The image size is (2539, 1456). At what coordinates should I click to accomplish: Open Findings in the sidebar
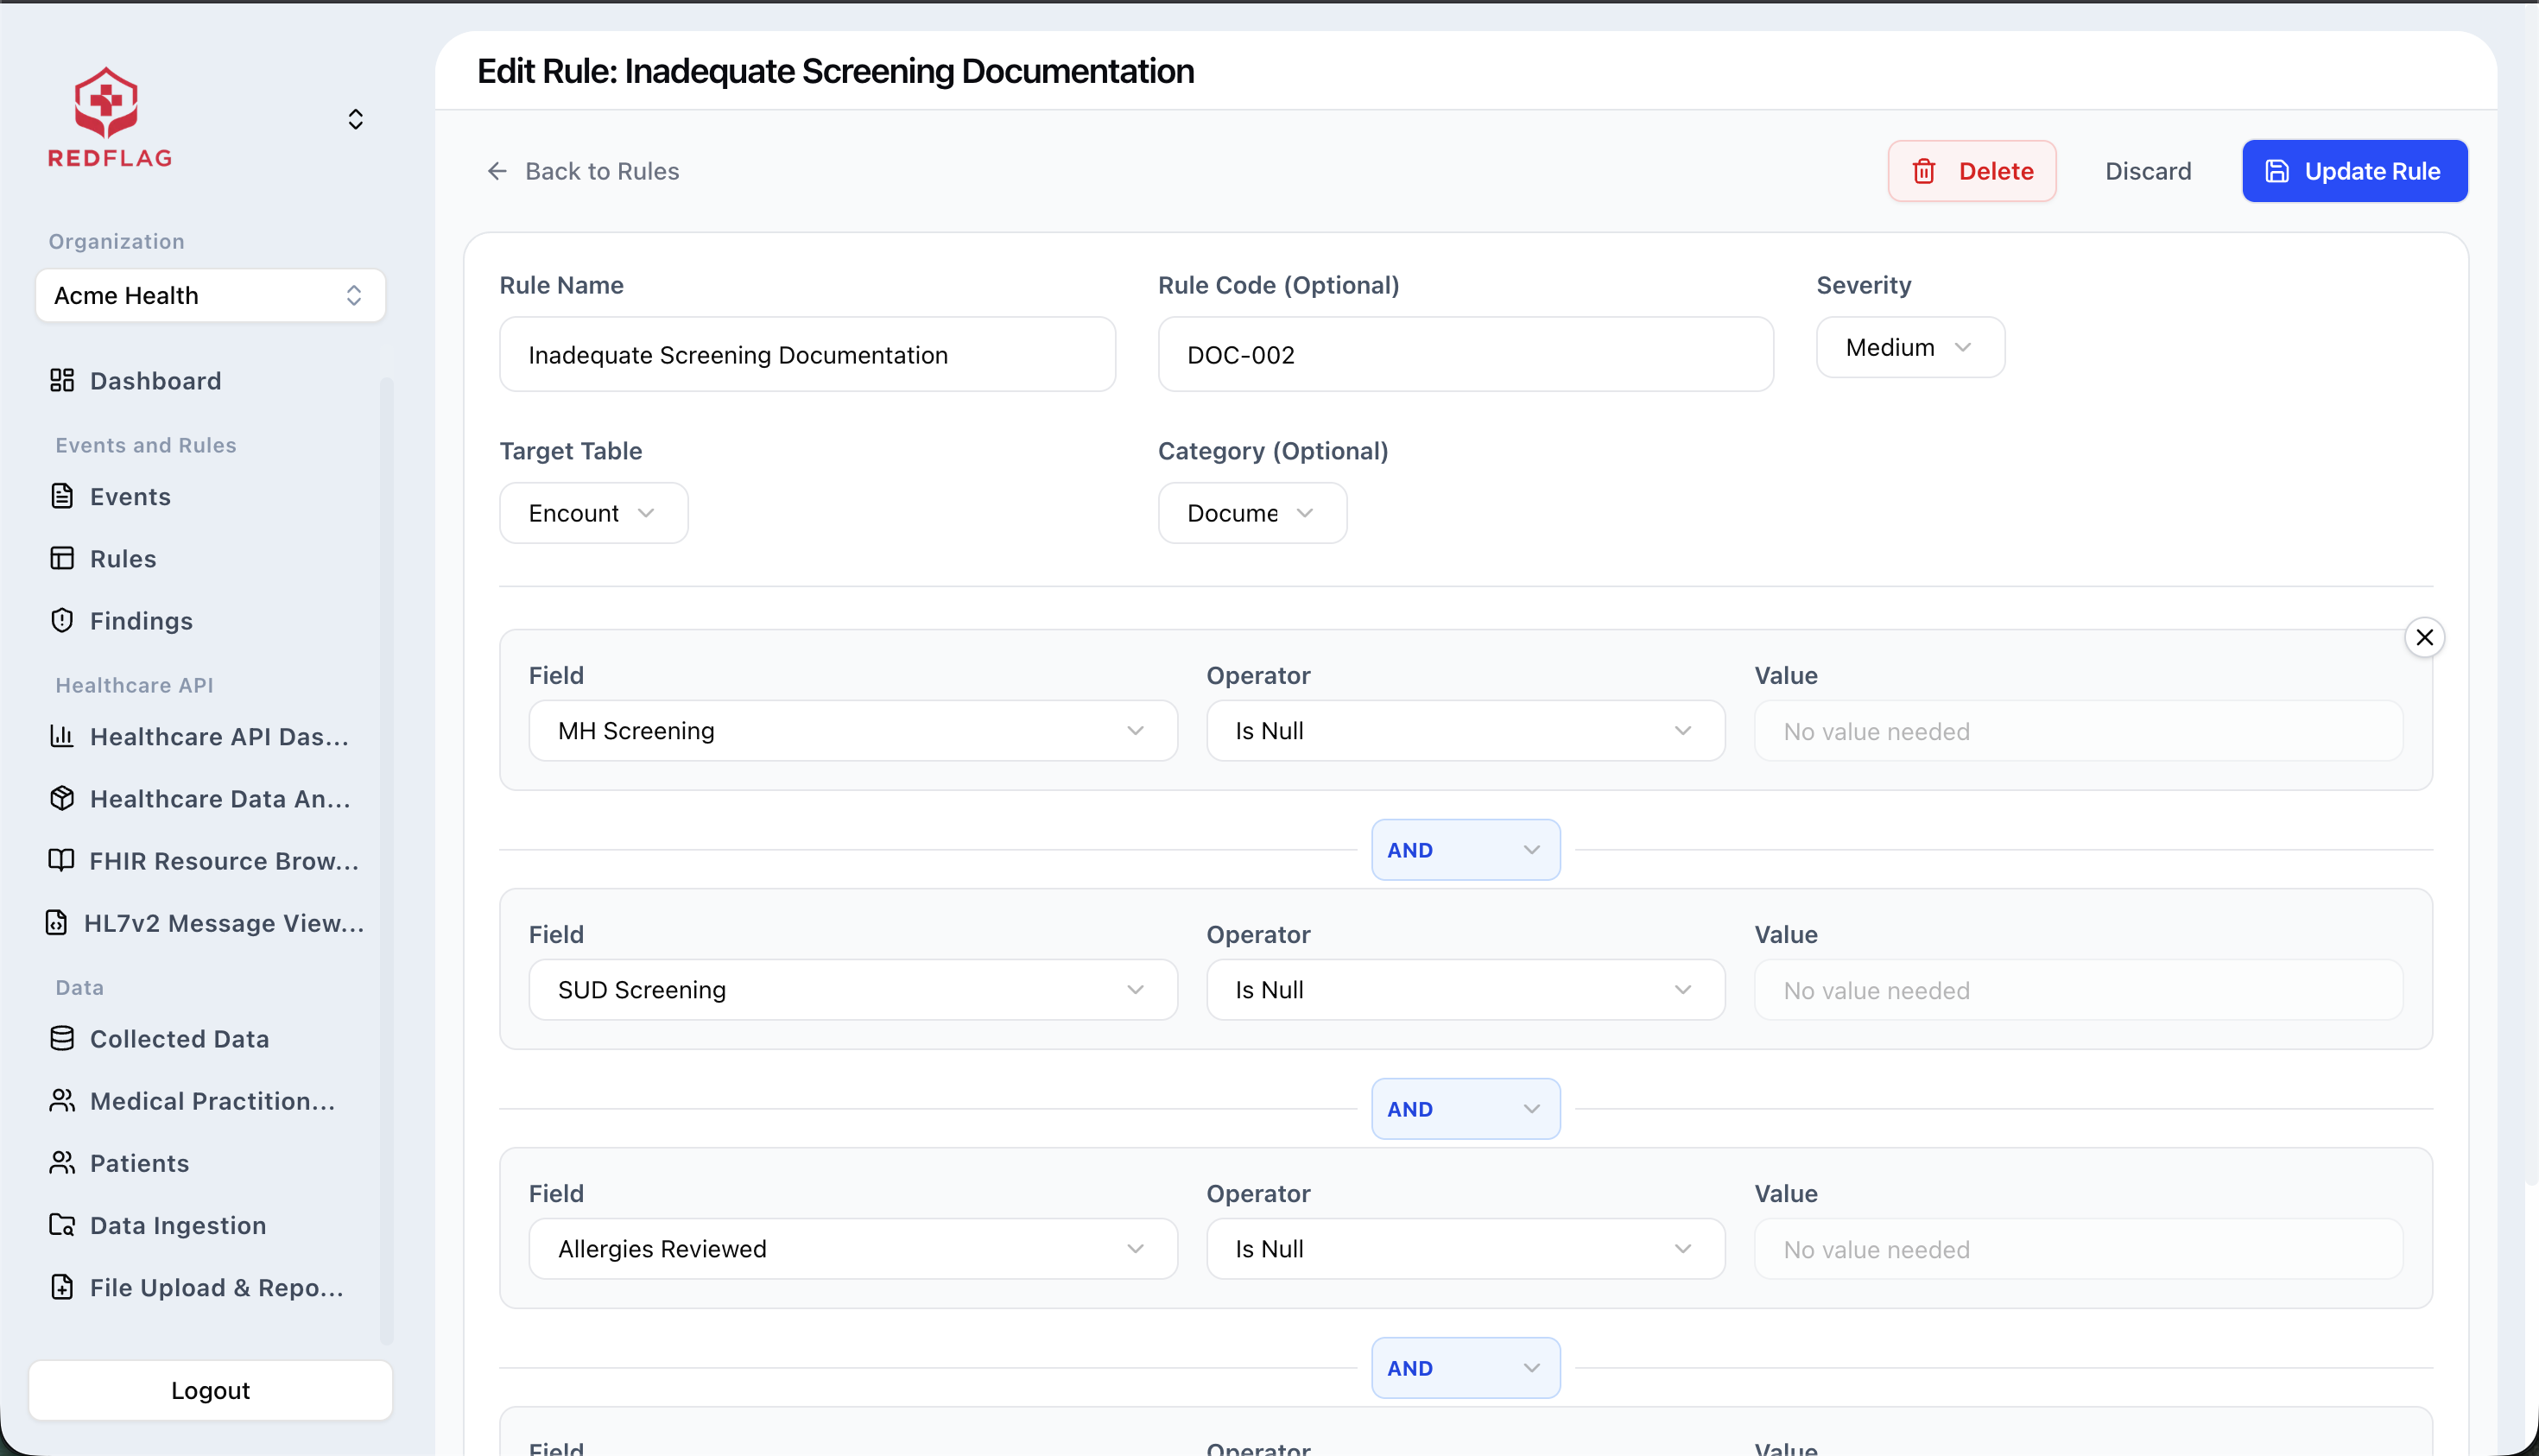click(141, 621)
